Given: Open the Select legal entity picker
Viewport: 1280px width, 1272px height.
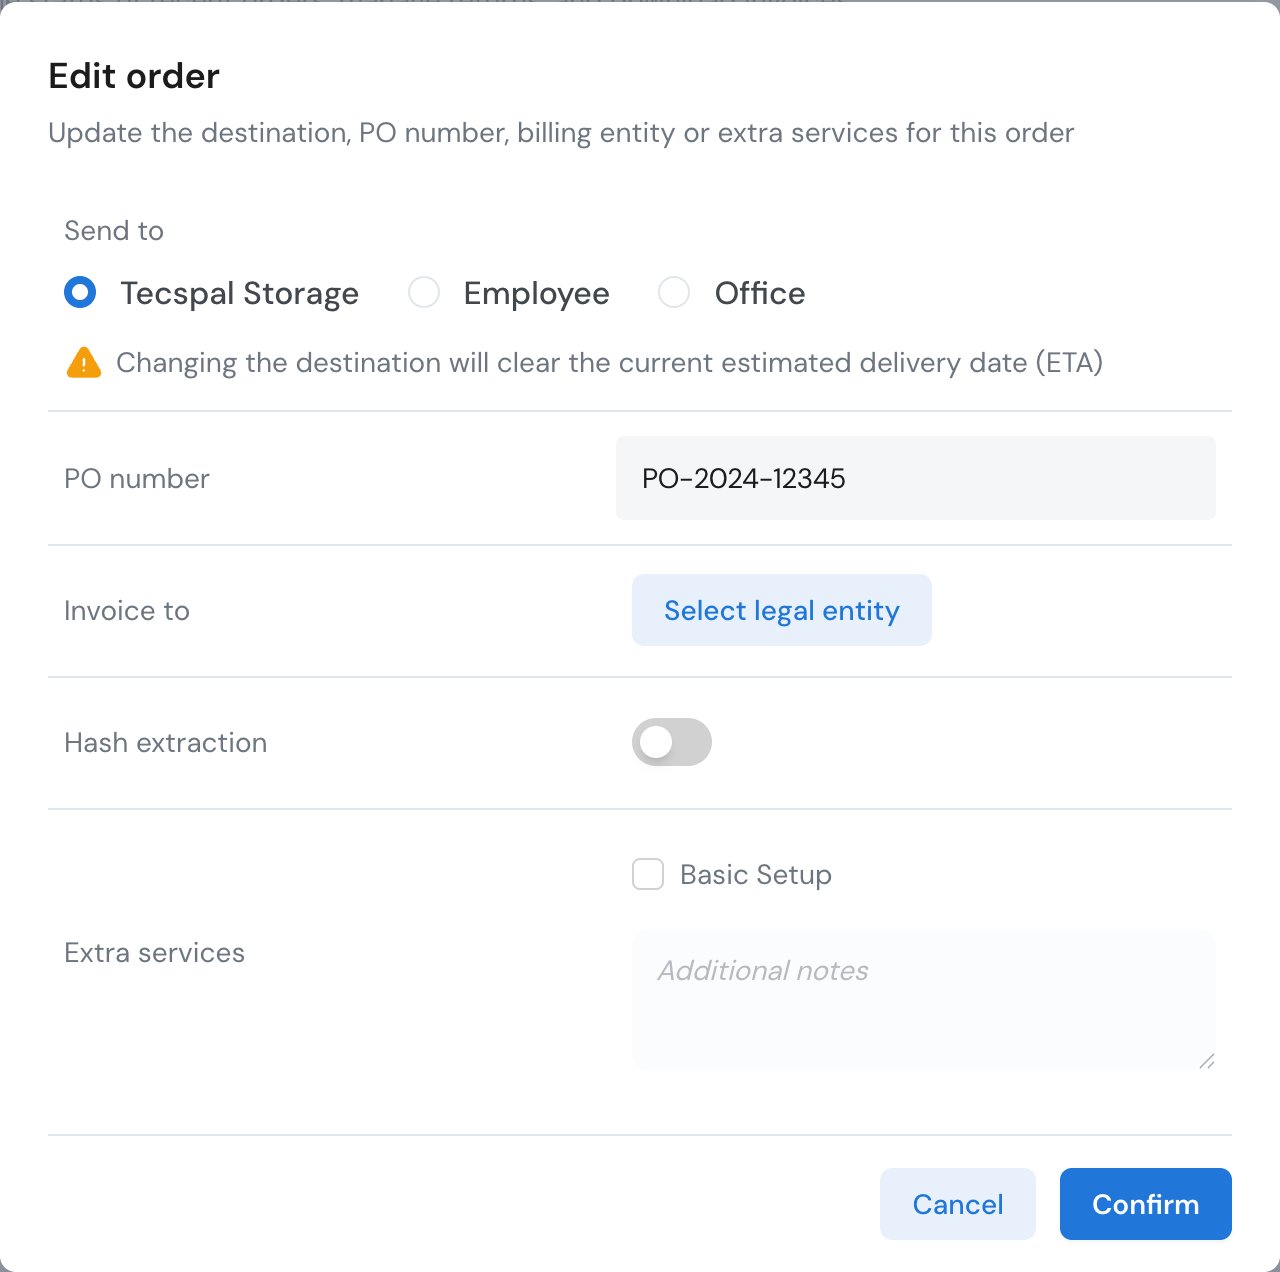Looking at the screenshot, I should (782, 610).
